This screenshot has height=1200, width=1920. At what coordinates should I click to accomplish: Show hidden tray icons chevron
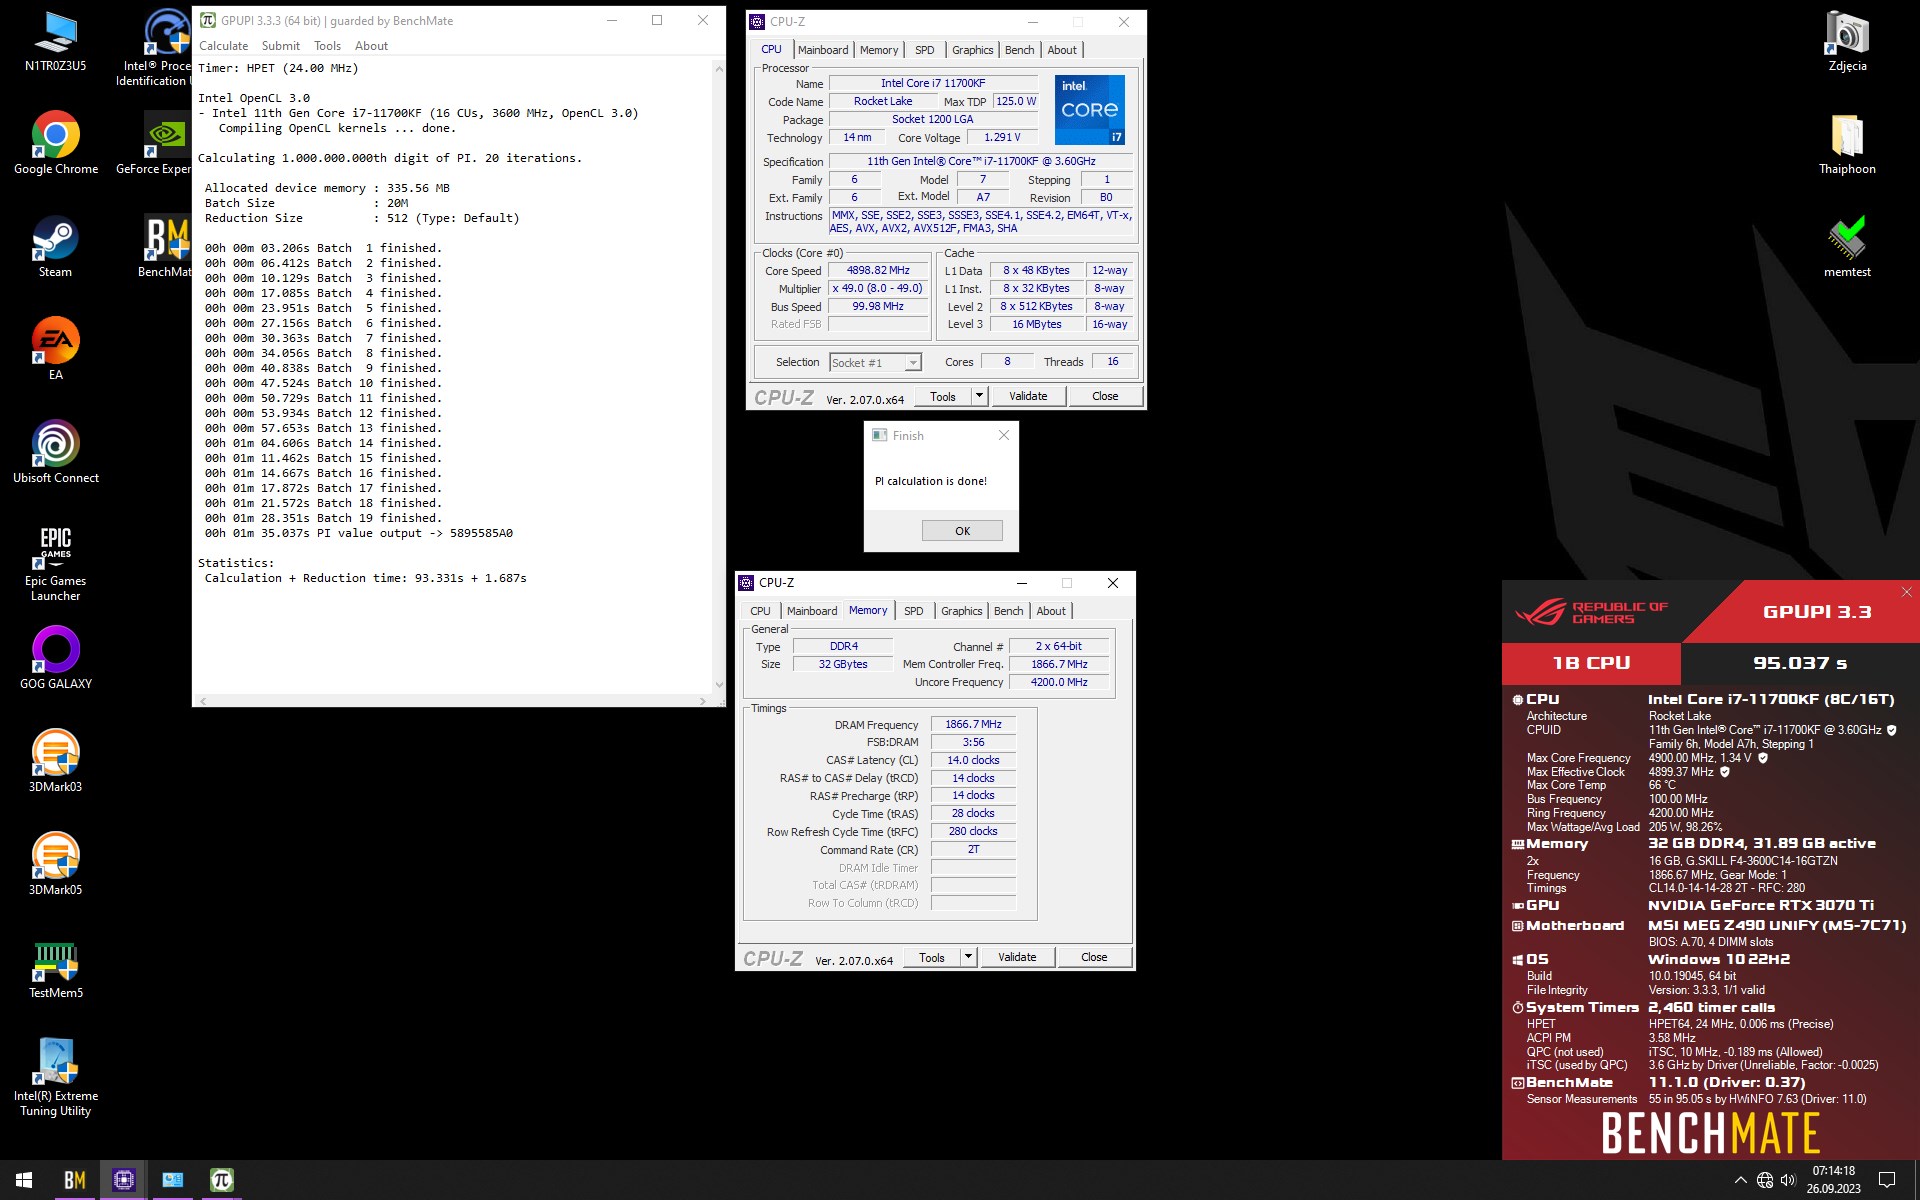(1741, 1180)
